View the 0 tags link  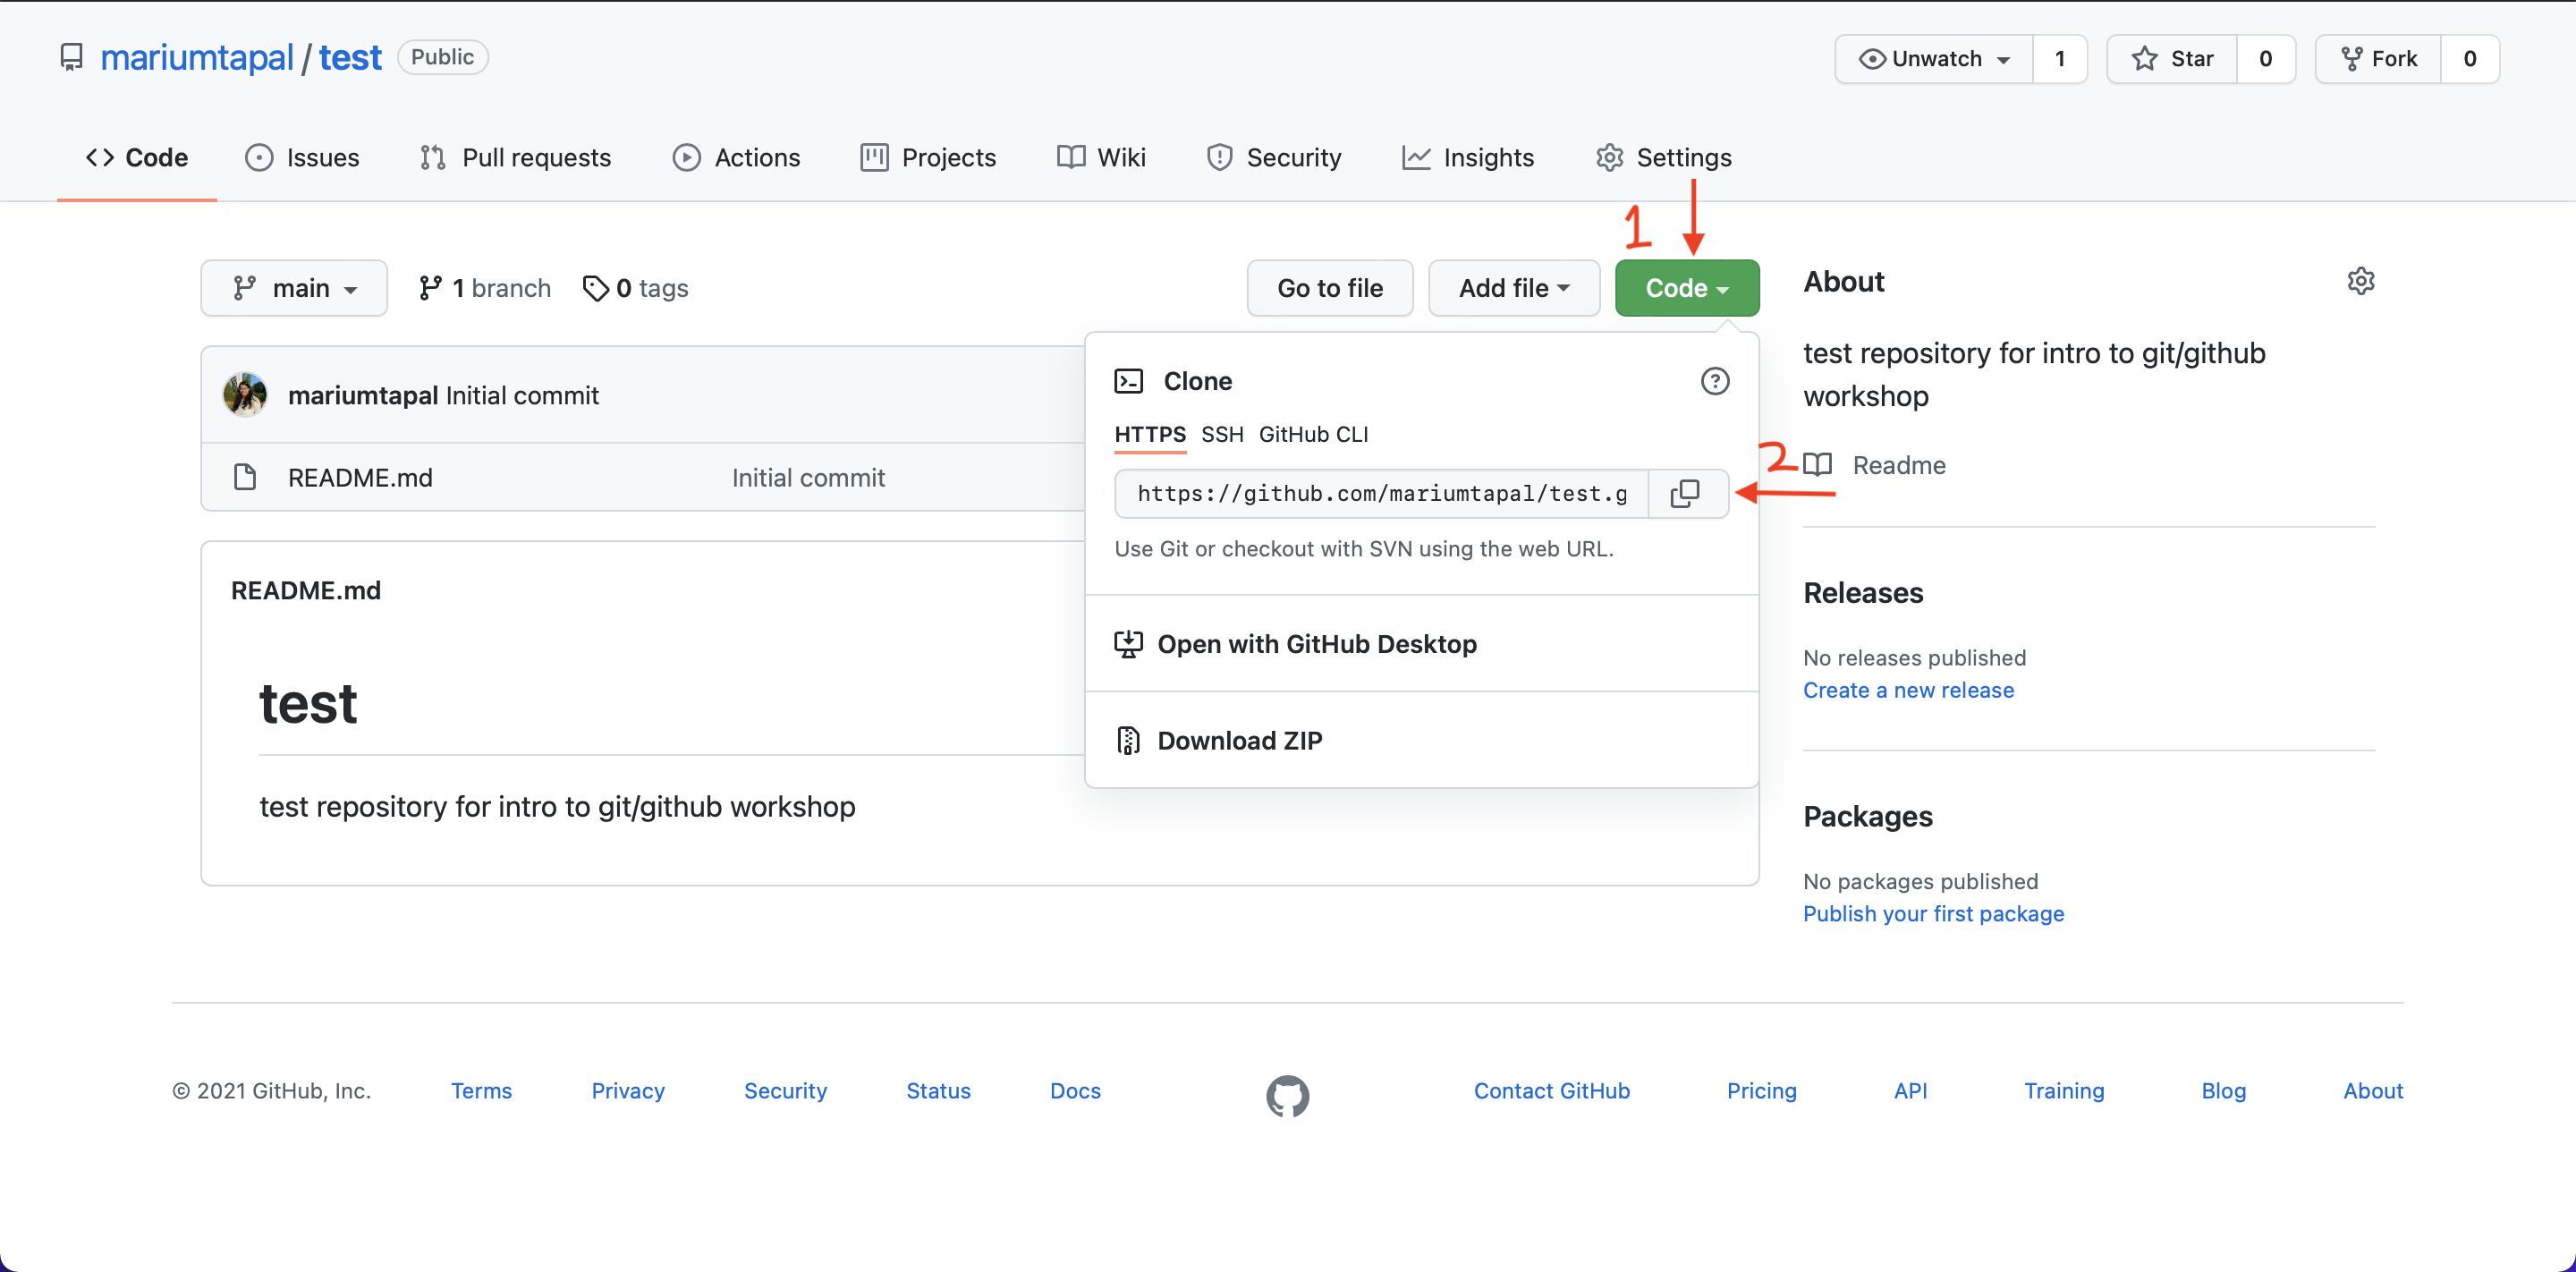point(636,288)
